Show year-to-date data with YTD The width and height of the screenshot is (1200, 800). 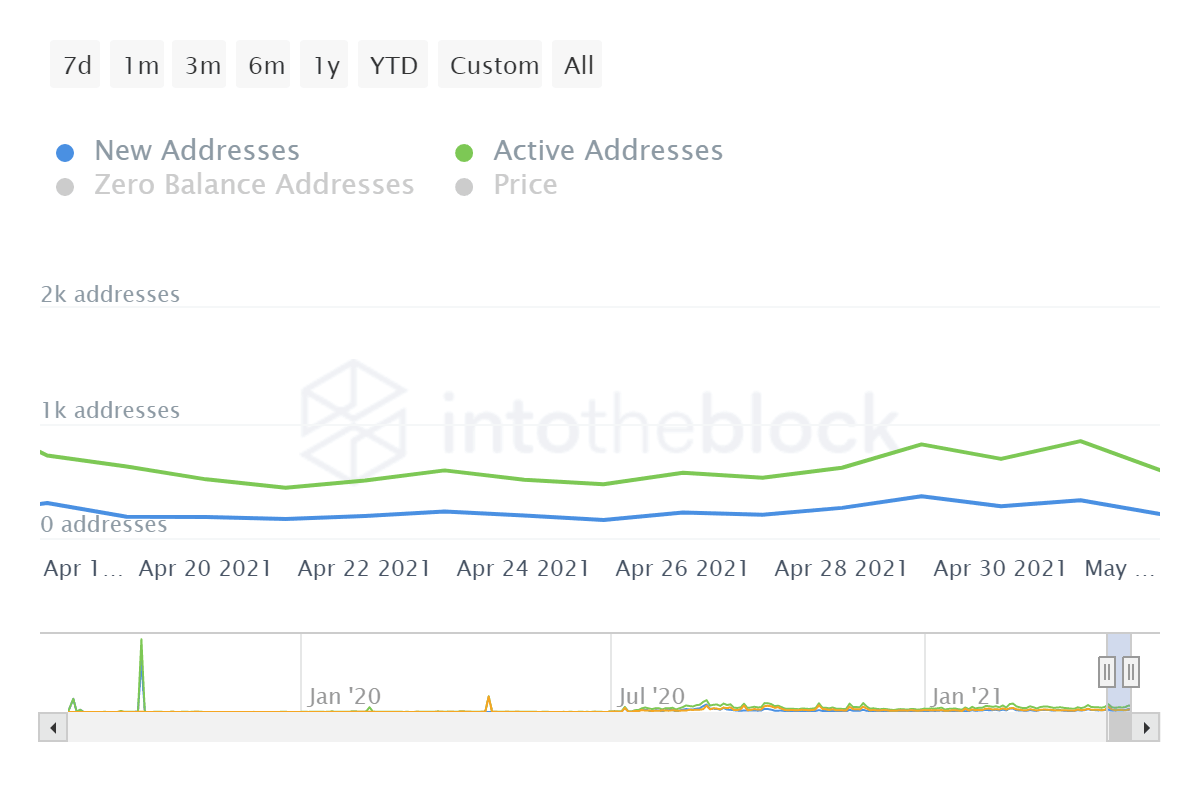point(393,65)
